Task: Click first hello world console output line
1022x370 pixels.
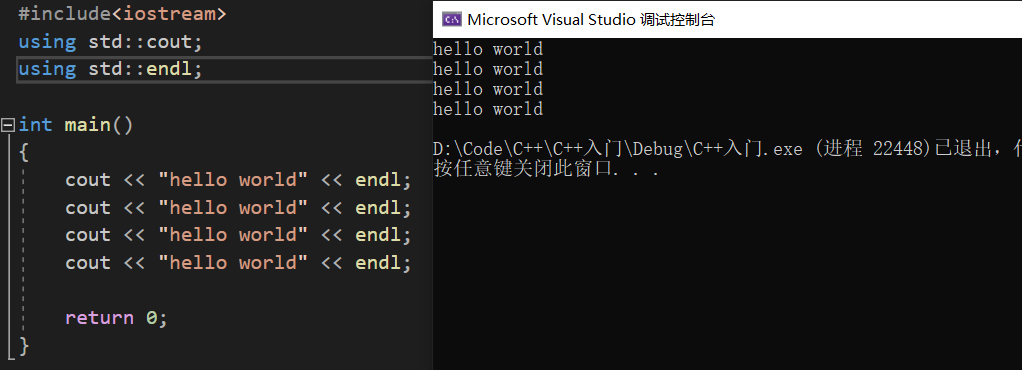Action: [x=488, y=49]
